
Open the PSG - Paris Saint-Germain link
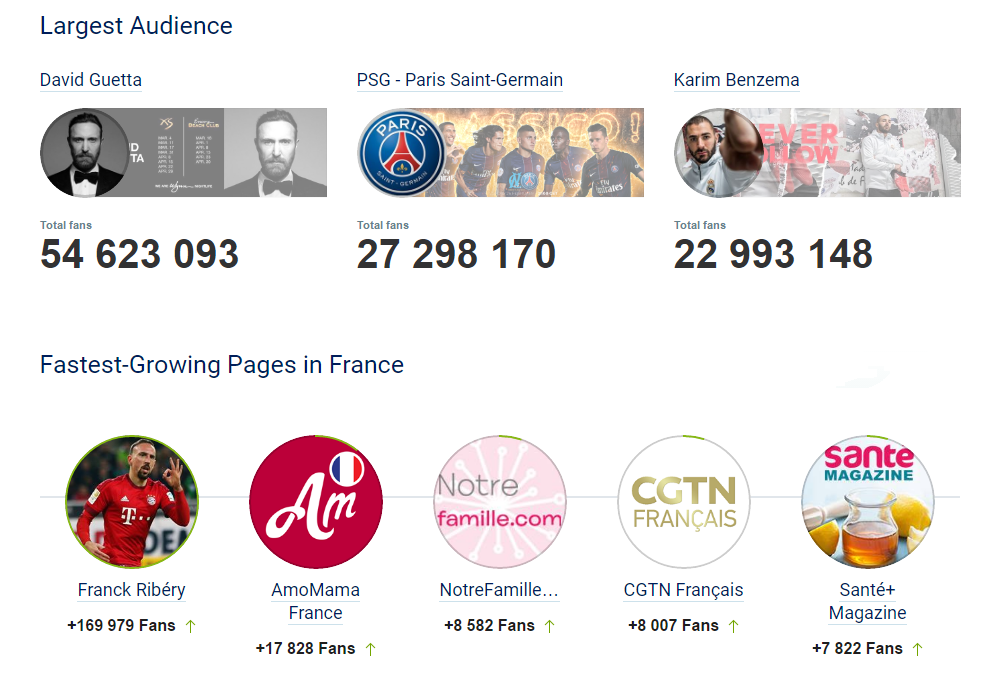click(x=460, y=80)
